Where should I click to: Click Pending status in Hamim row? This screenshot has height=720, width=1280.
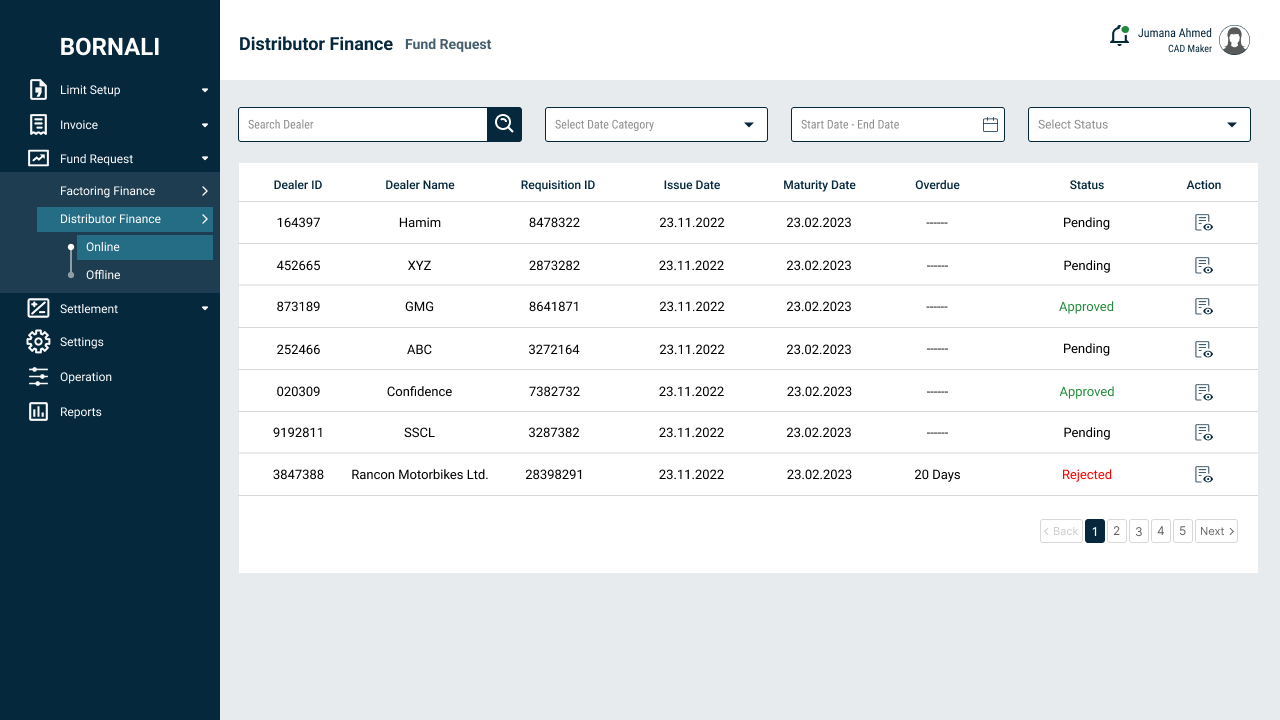click(1087, 223)
